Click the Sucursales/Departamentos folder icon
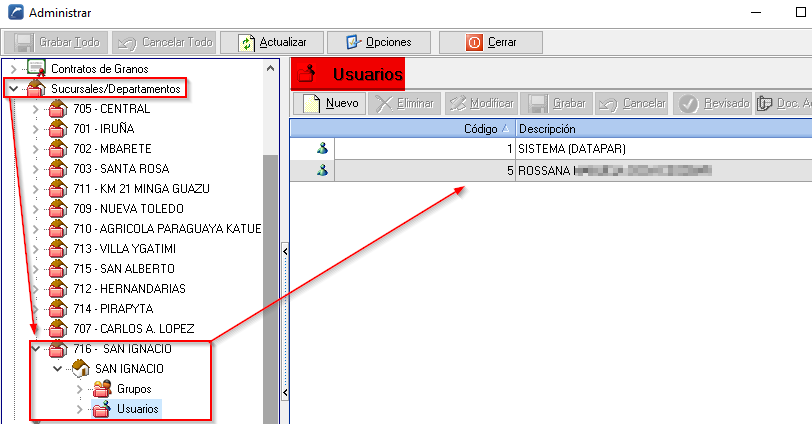The image size is (812, 424). pos(36,89)
